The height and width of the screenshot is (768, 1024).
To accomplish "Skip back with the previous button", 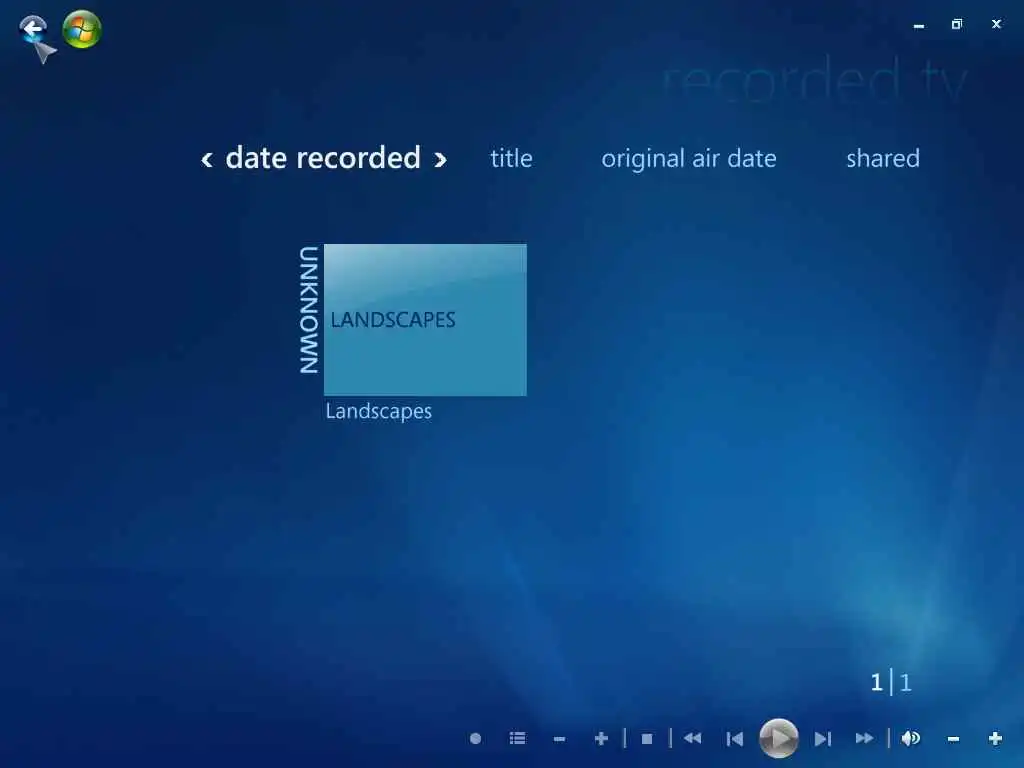I will [735, 739].
